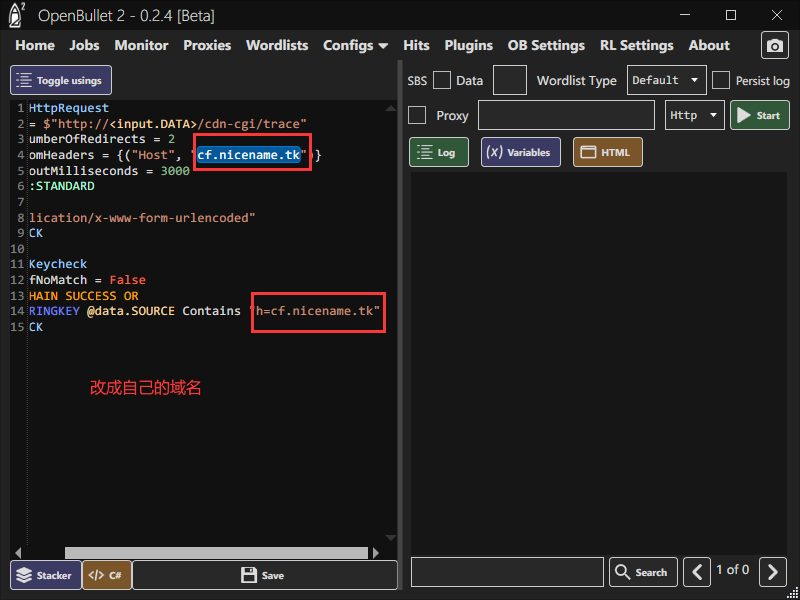The height and width of the screenshot is (600, 800).
Task: Switch to C# code view
Action: 106,575
